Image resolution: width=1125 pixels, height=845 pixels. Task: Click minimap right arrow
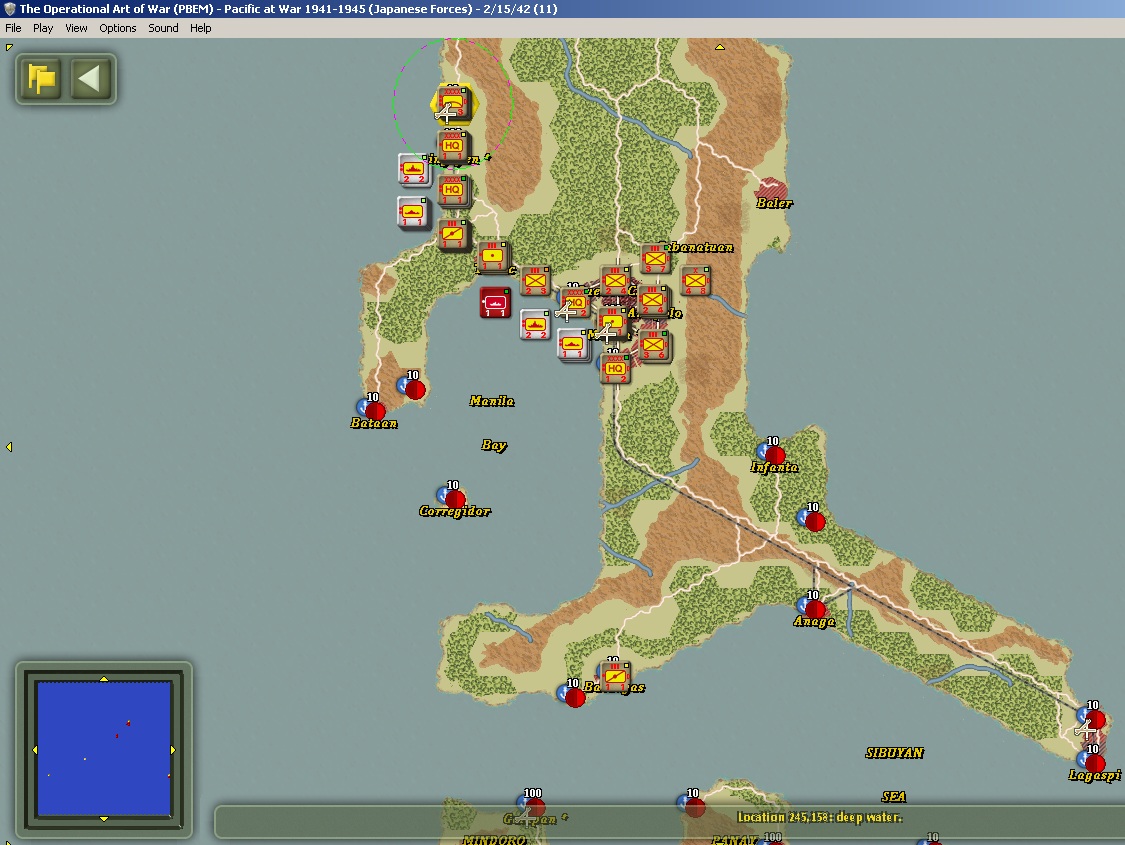pos(173,750)
